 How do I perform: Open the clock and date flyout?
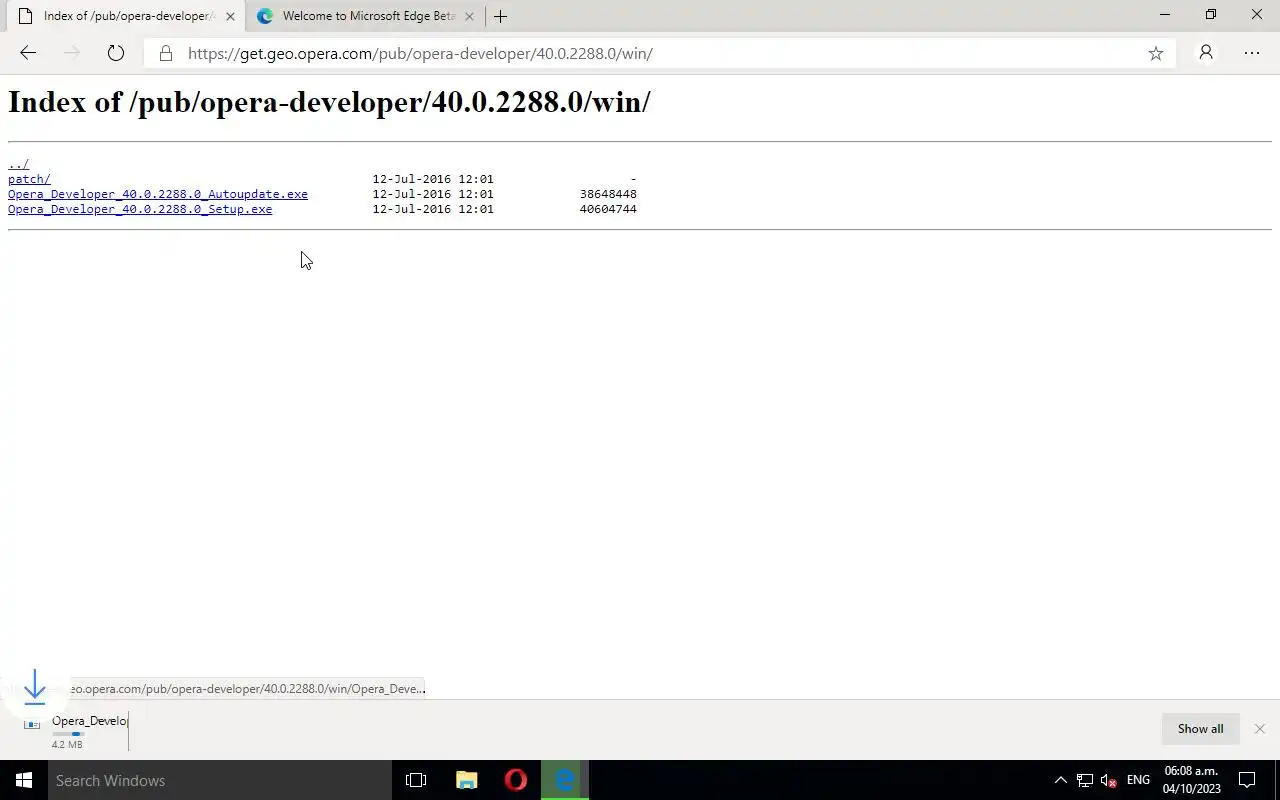click(x=1191, y=780)
